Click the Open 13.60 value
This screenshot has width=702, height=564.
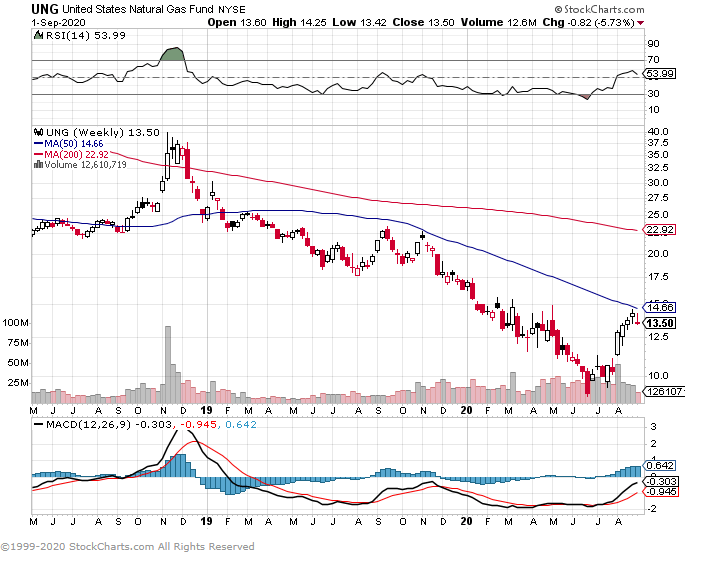point(237,22)
